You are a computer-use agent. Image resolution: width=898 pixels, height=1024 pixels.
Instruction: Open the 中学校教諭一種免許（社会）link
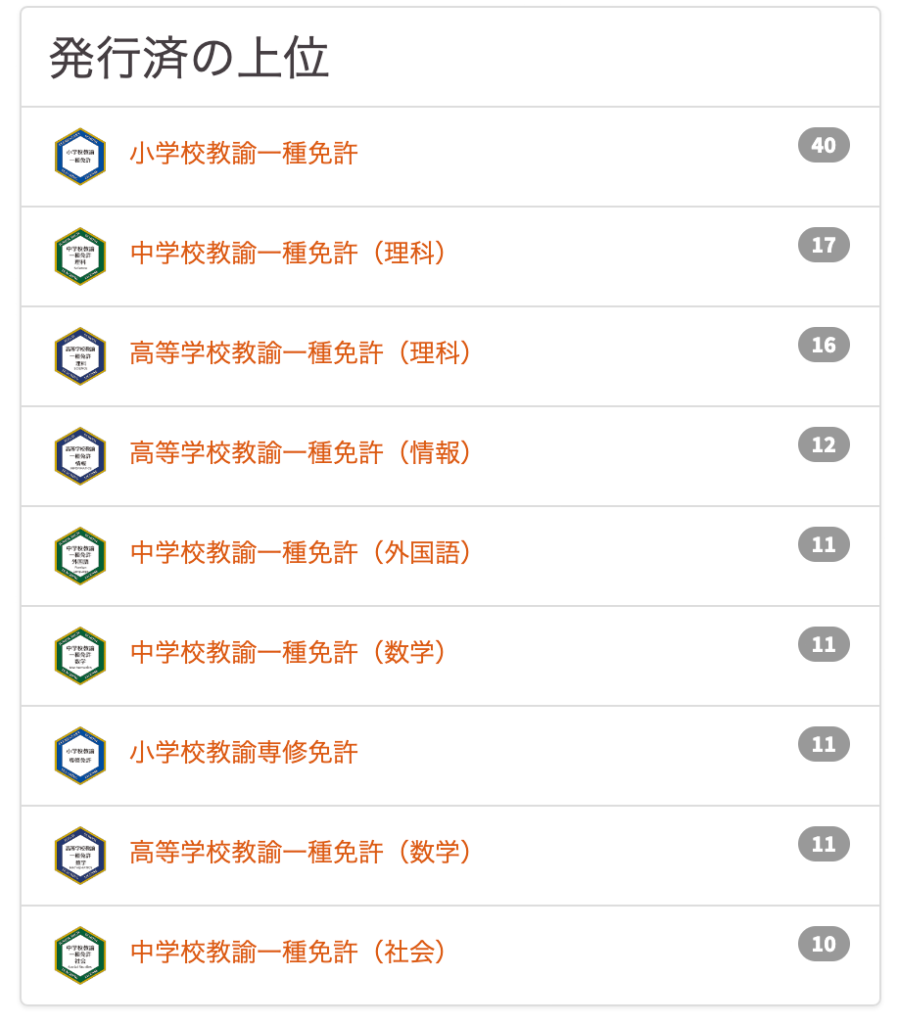point(288,953)
